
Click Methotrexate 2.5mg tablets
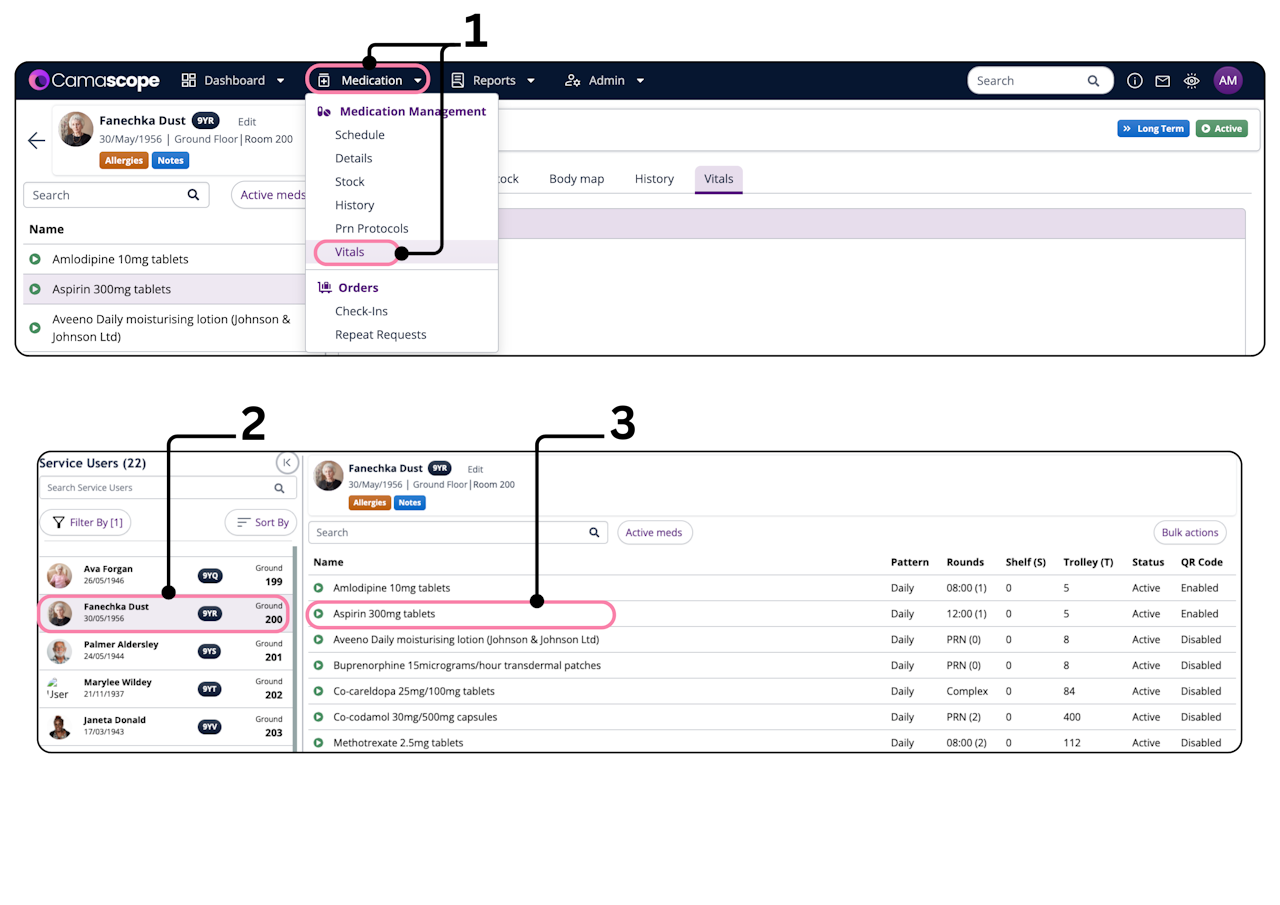click(398, 743)
